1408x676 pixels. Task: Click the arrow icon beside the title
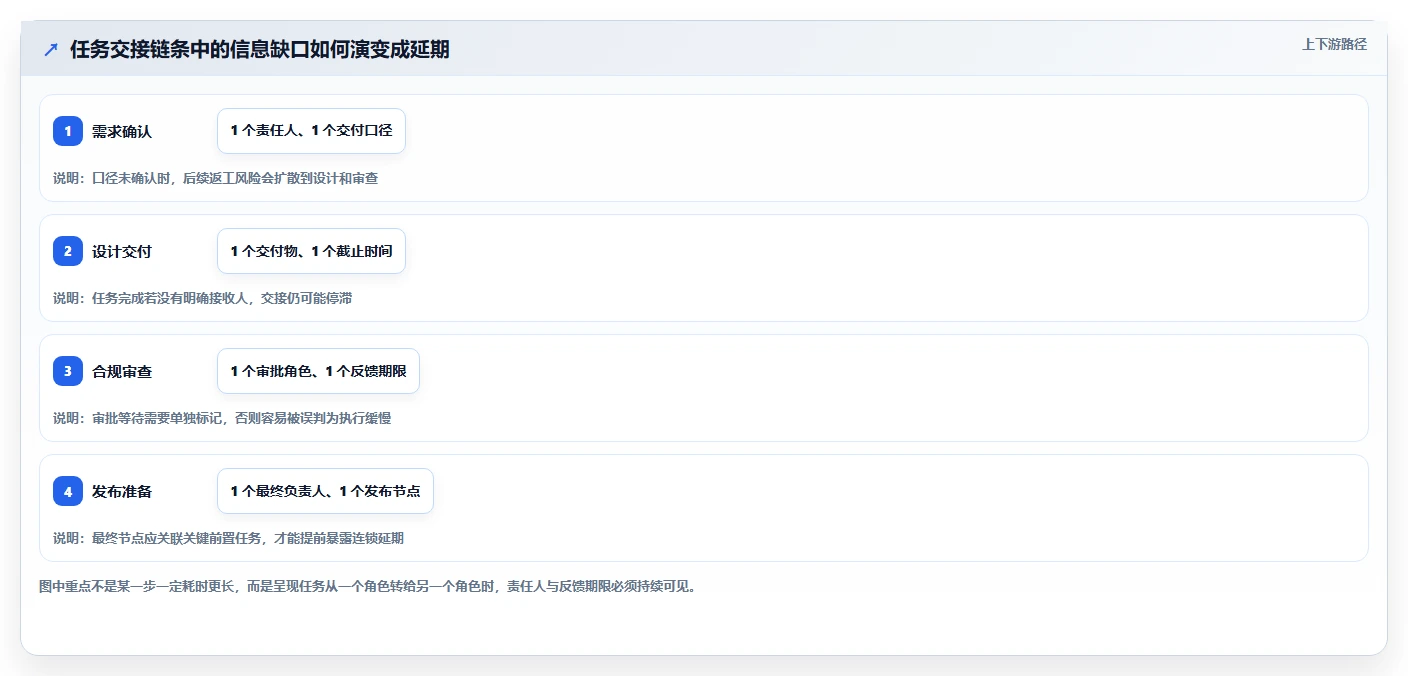(x=51, y=49)
